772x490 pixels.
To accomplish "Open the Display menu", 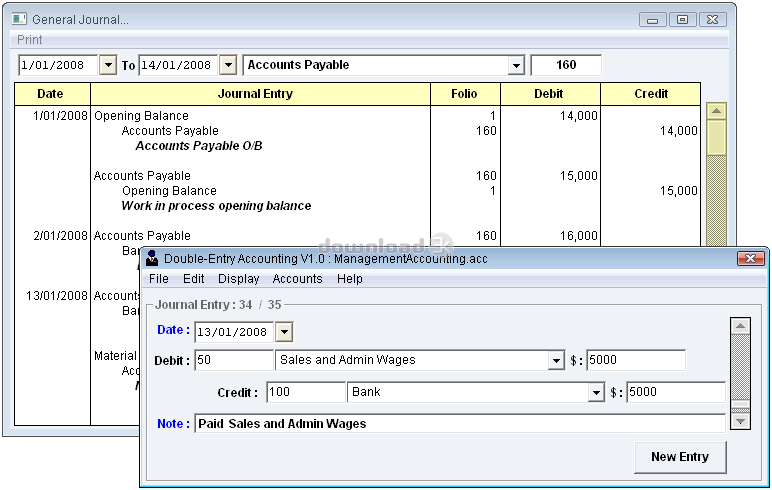I will tap(238, 279).
